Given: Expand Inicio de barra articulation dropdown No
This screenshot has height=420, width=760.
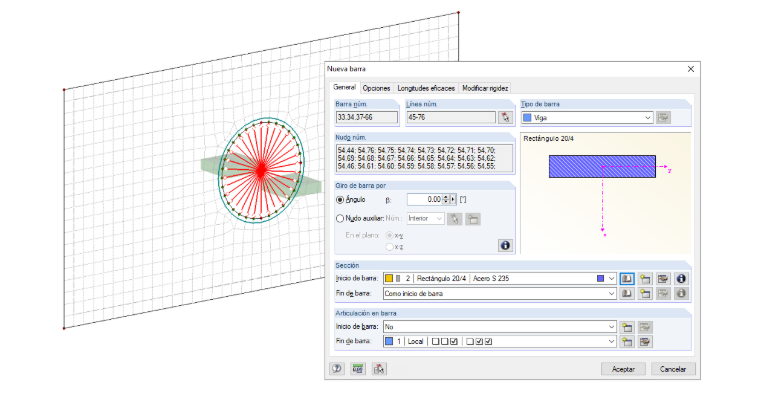Looking at the screenshot, I should (611, 327).
